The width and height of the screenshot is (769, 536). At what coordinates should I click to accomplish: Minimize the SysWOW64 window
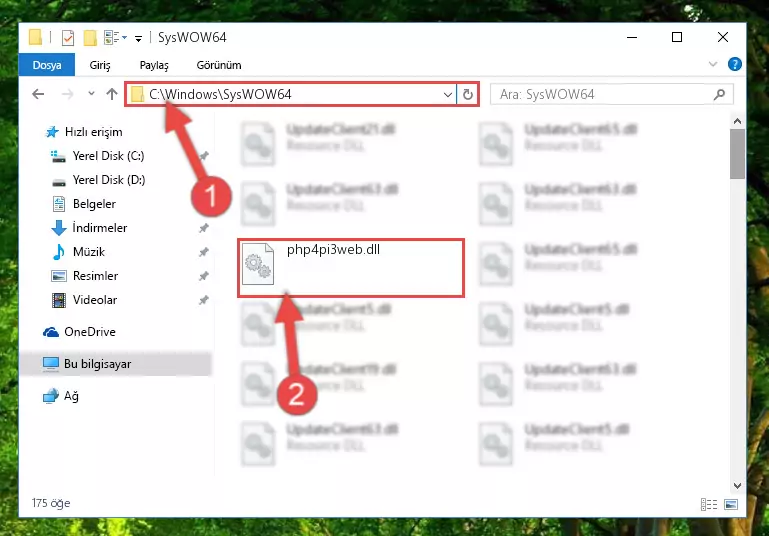pyautogui.click(x=632, y=37)
